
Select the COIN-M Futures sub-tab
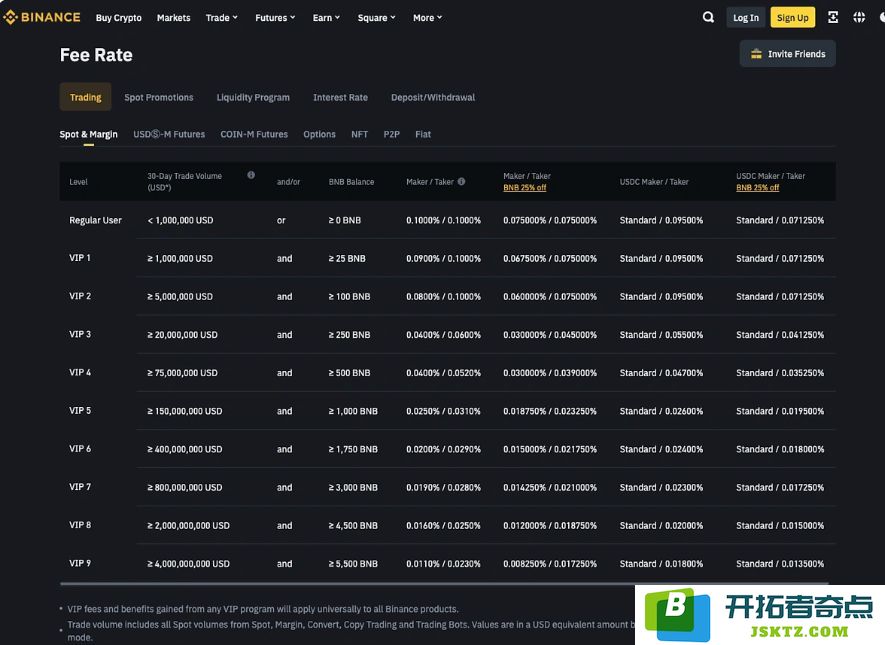tap(254, 134)
